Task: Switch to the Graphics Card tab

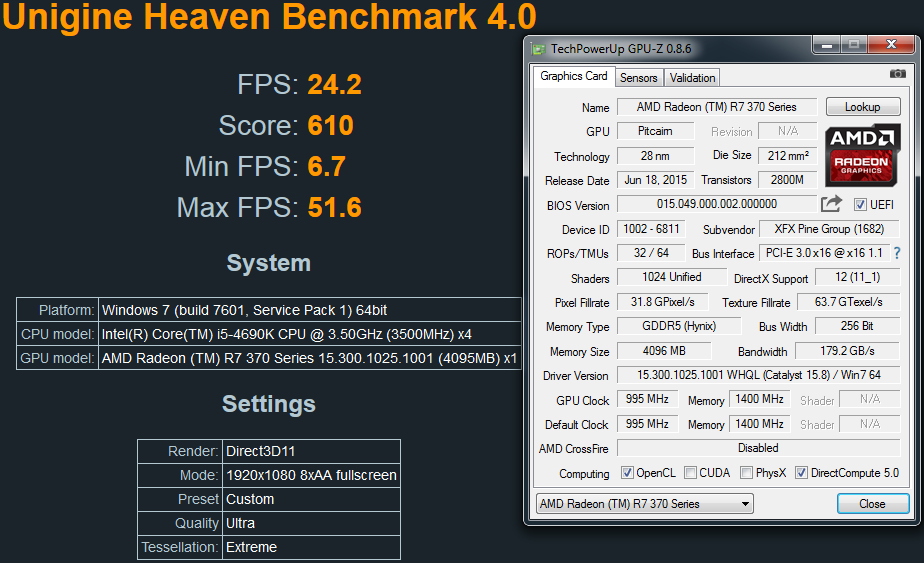Action: [x=573, y=76]
